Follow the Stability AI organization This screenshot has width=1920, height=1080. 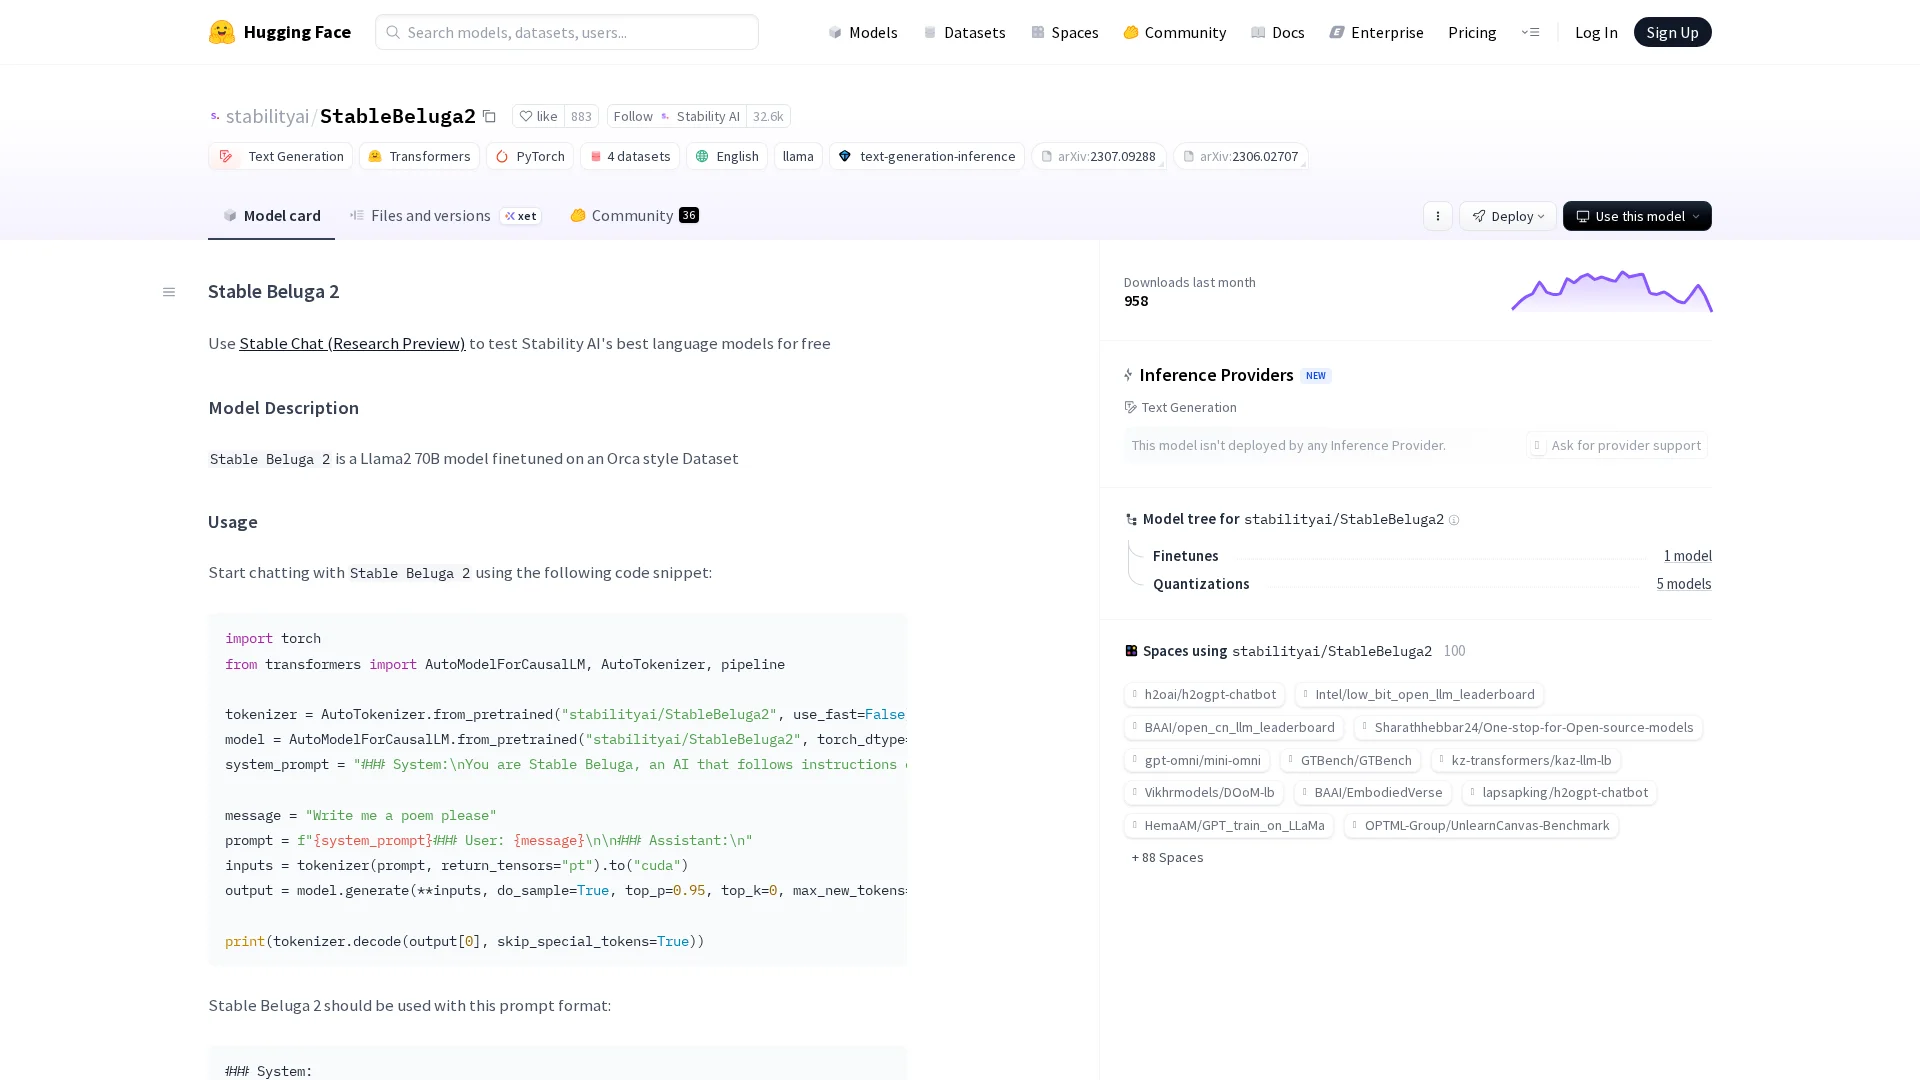[x=632, y=116]
